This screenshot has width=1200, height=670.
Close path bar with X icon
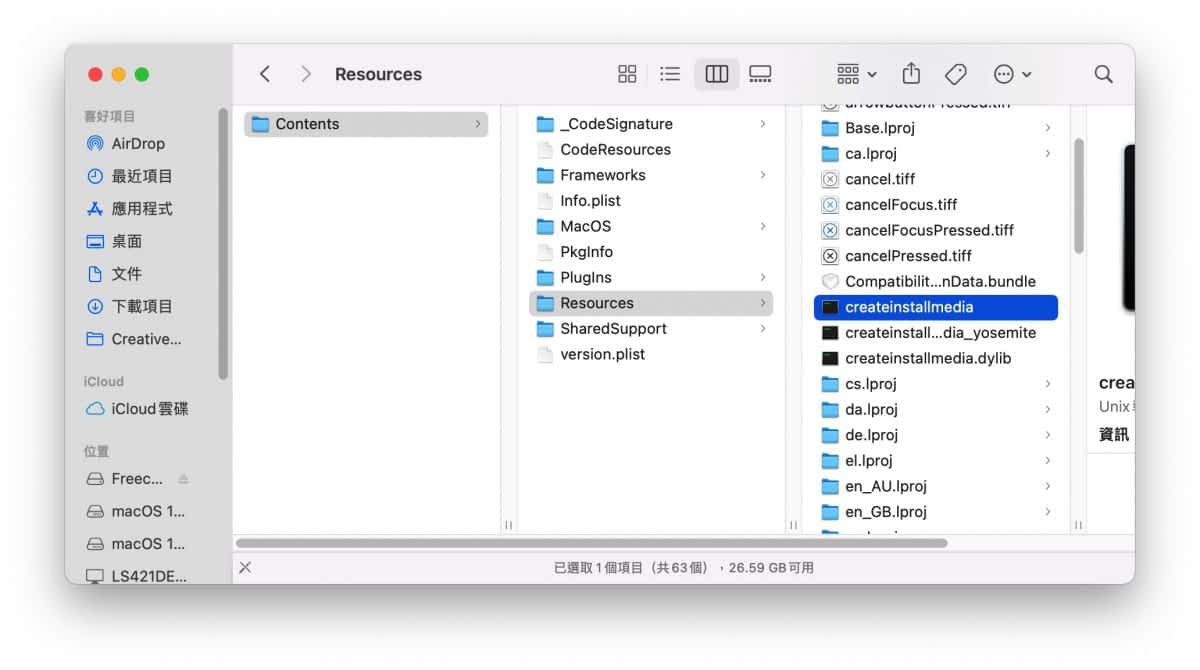(245, 567)
